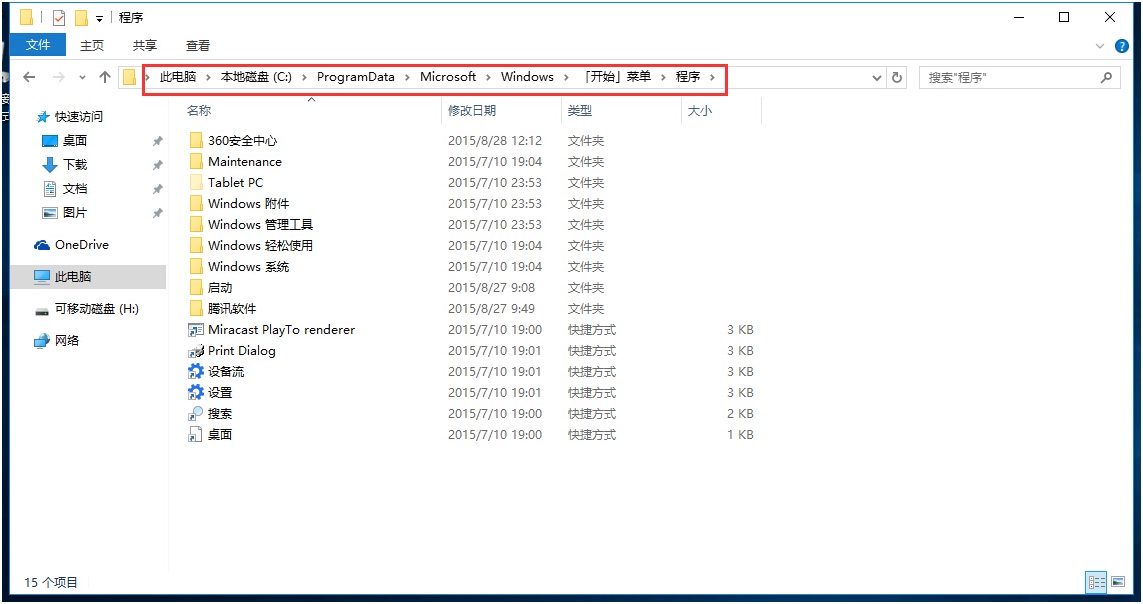Open the recent locations dropdown arrow
Image resolution: width=1143 pixels, height=604 pixels.
pyautogui.click(x=81, y=77)
